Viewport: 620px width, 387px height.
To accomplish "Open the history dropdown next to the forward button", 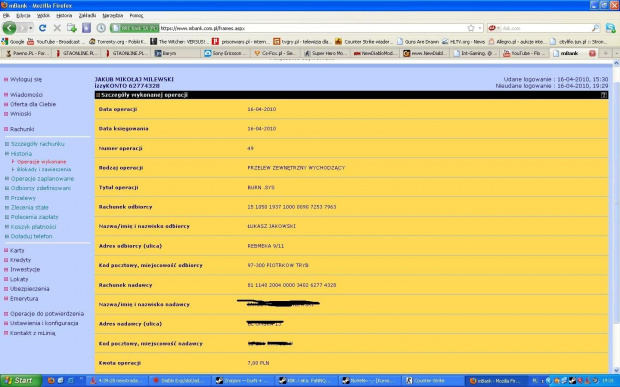I will (x=30, y=28).
